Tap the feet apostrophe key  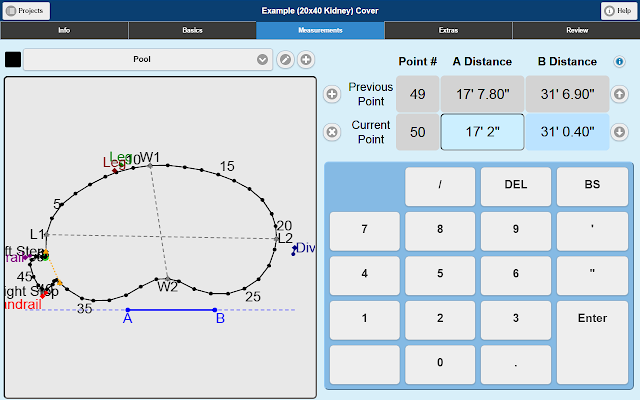click(x=592, y=231)
